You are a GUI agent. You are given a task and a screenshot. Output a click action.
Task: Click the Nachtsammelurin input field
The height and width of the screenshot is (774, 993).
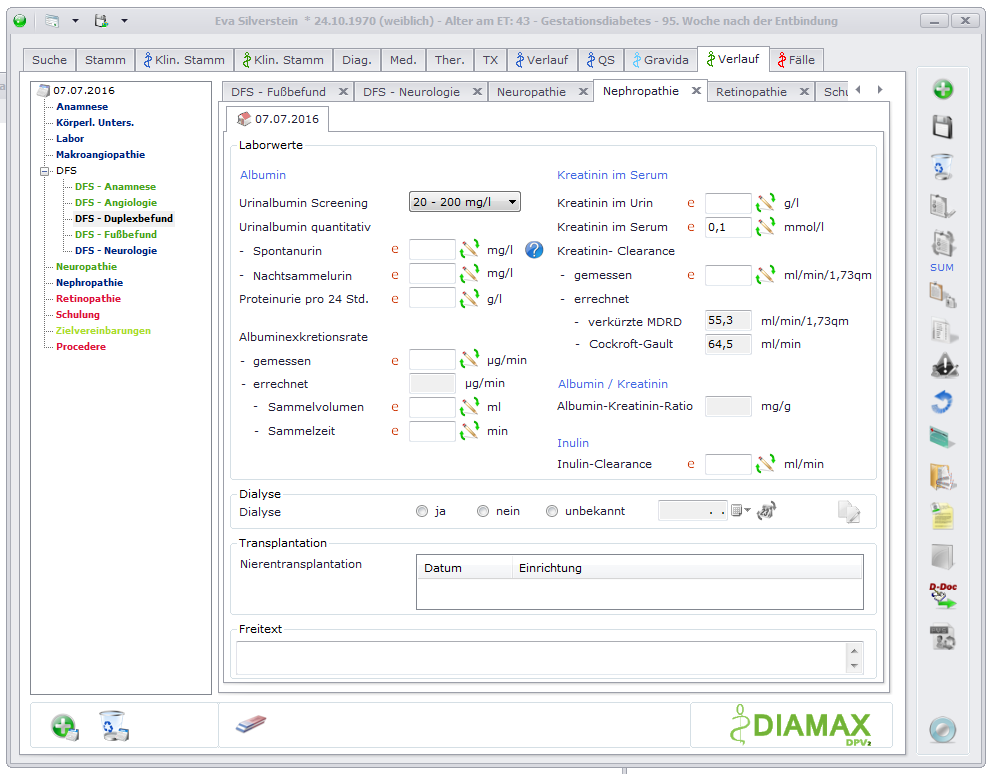[x=432, y=274]
